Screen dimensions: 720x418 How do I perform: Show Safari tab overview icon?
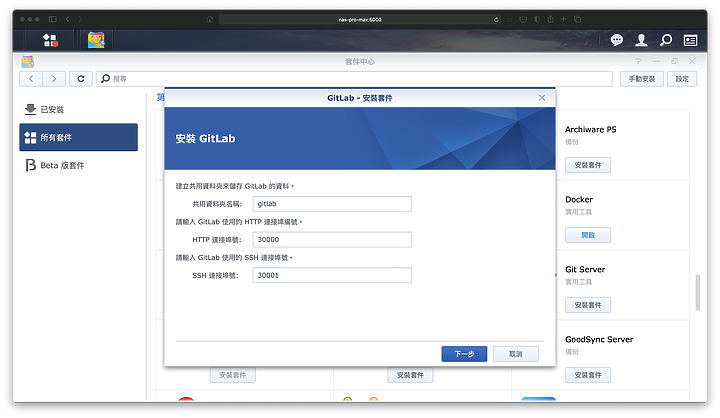point(578,19)
